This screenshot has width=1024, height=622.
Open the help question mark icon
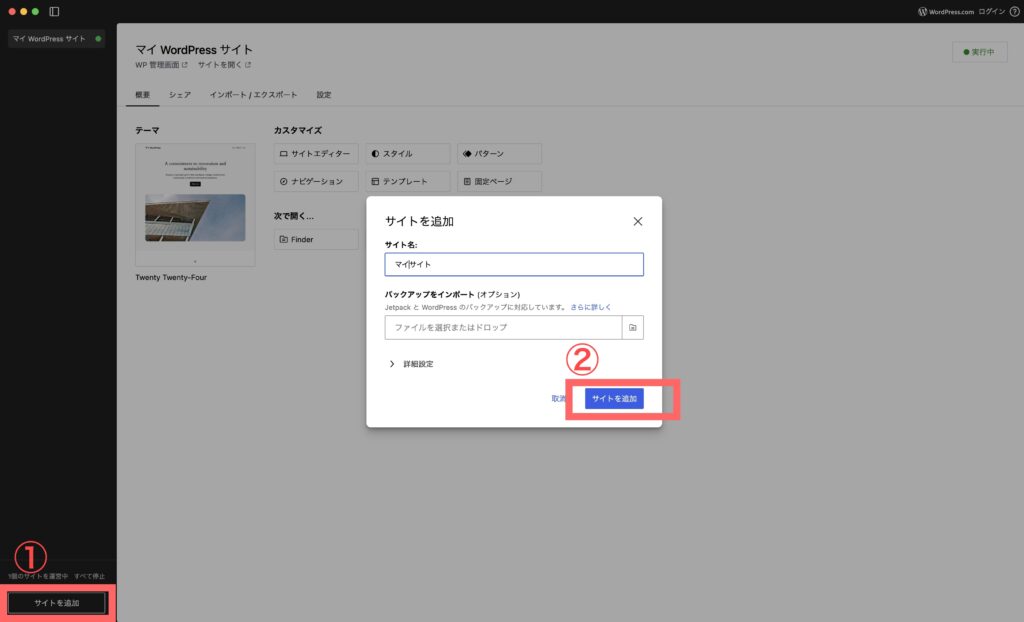click(1014, 11)
